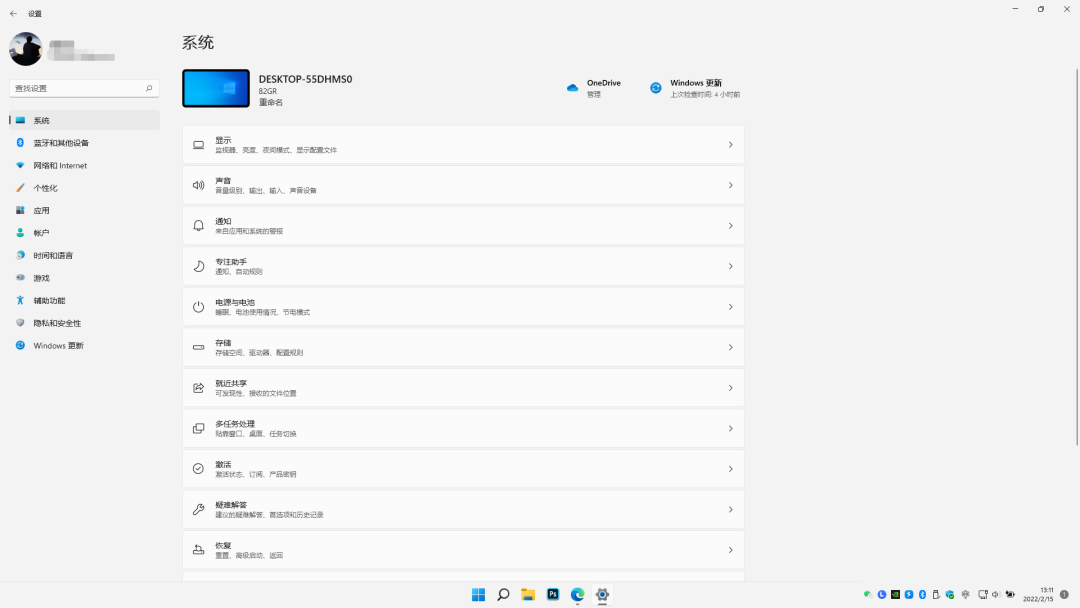Open Windows 更新 status in header
The image size is (1080, 608).
pyautogui.click(x=695, y=88)
